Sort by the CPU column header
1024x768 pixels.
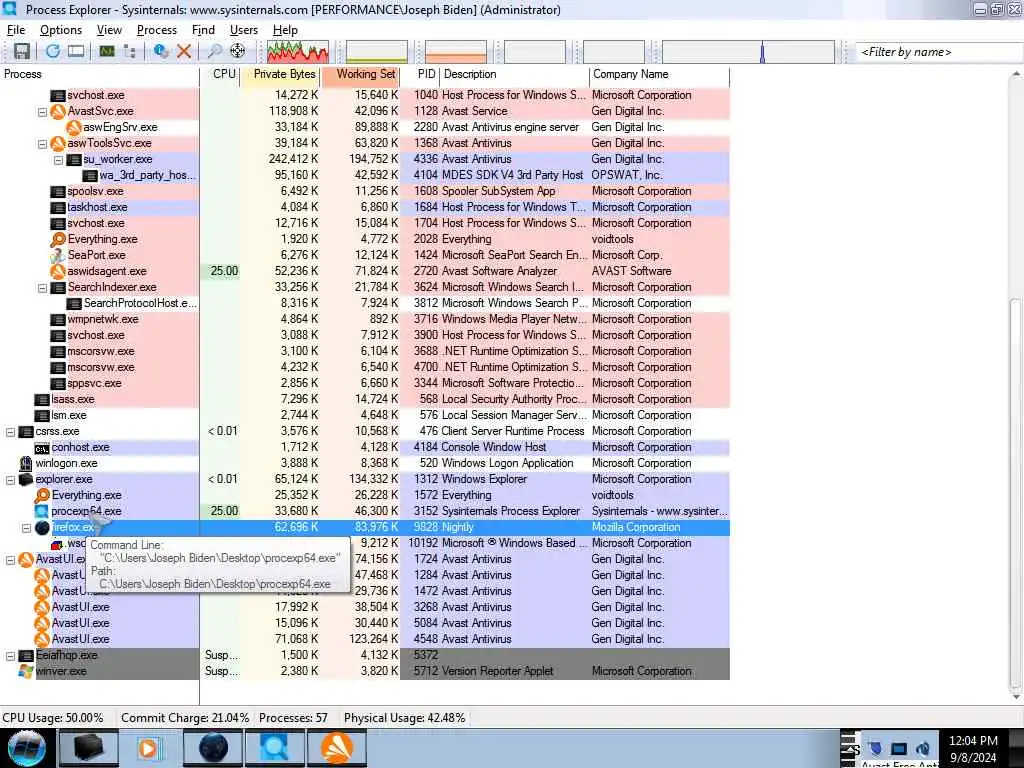(x=221, y=74)
